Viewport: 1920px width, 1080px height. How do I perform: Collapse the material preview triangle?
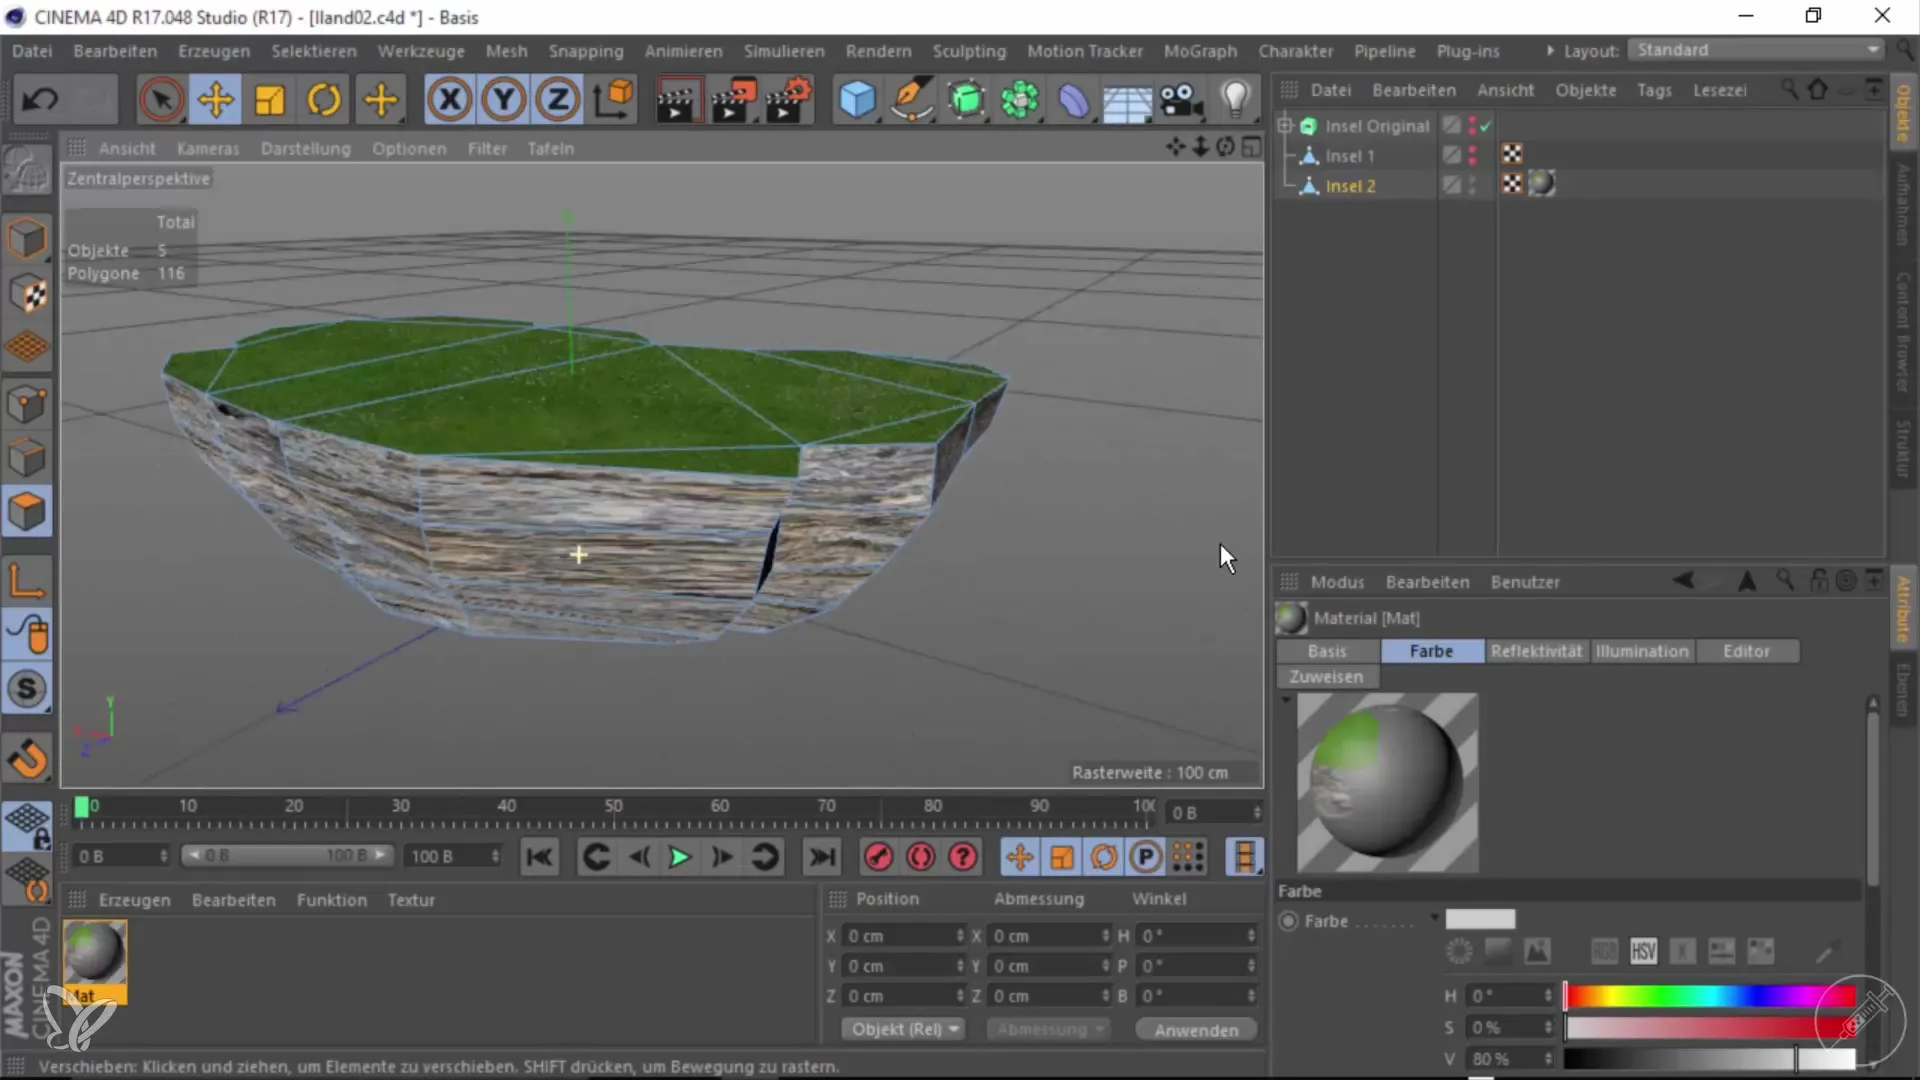[1285, 700]
